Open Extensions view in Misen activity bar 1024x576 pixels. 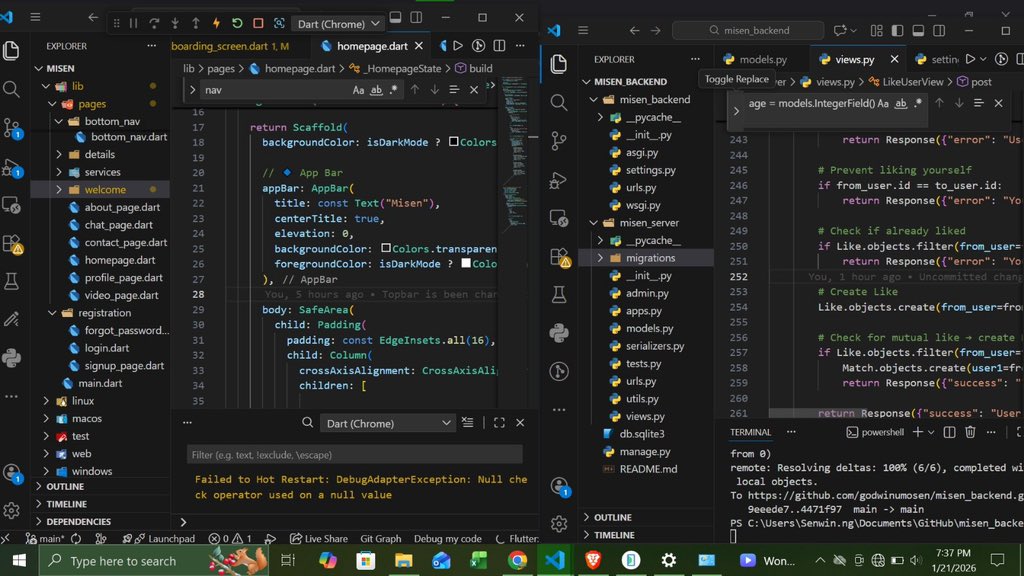tap(11, 243)
